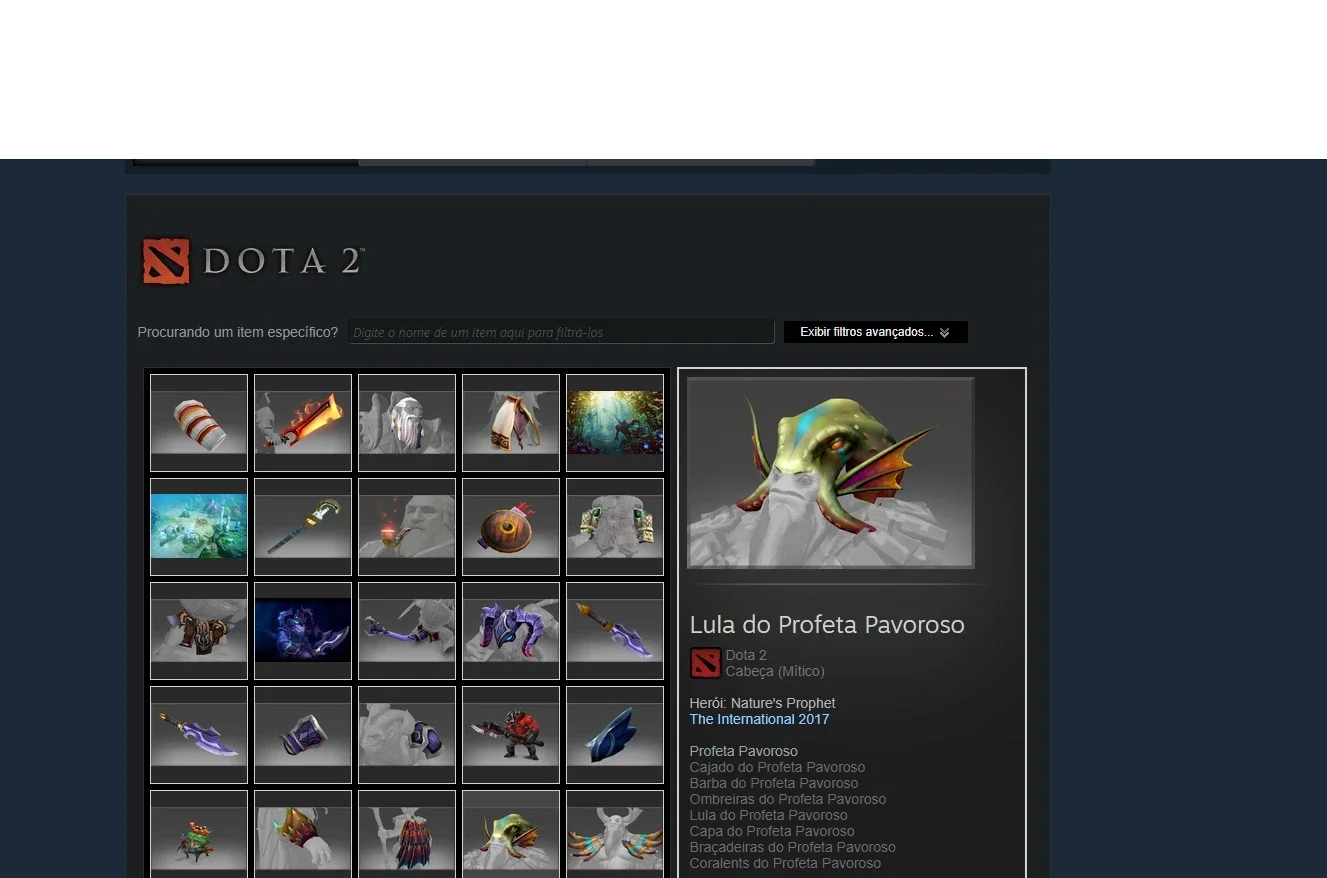Click 'Procurando um item específico?' label
This screenshot has width=1327, height=878.
click(x=238, y=332)
